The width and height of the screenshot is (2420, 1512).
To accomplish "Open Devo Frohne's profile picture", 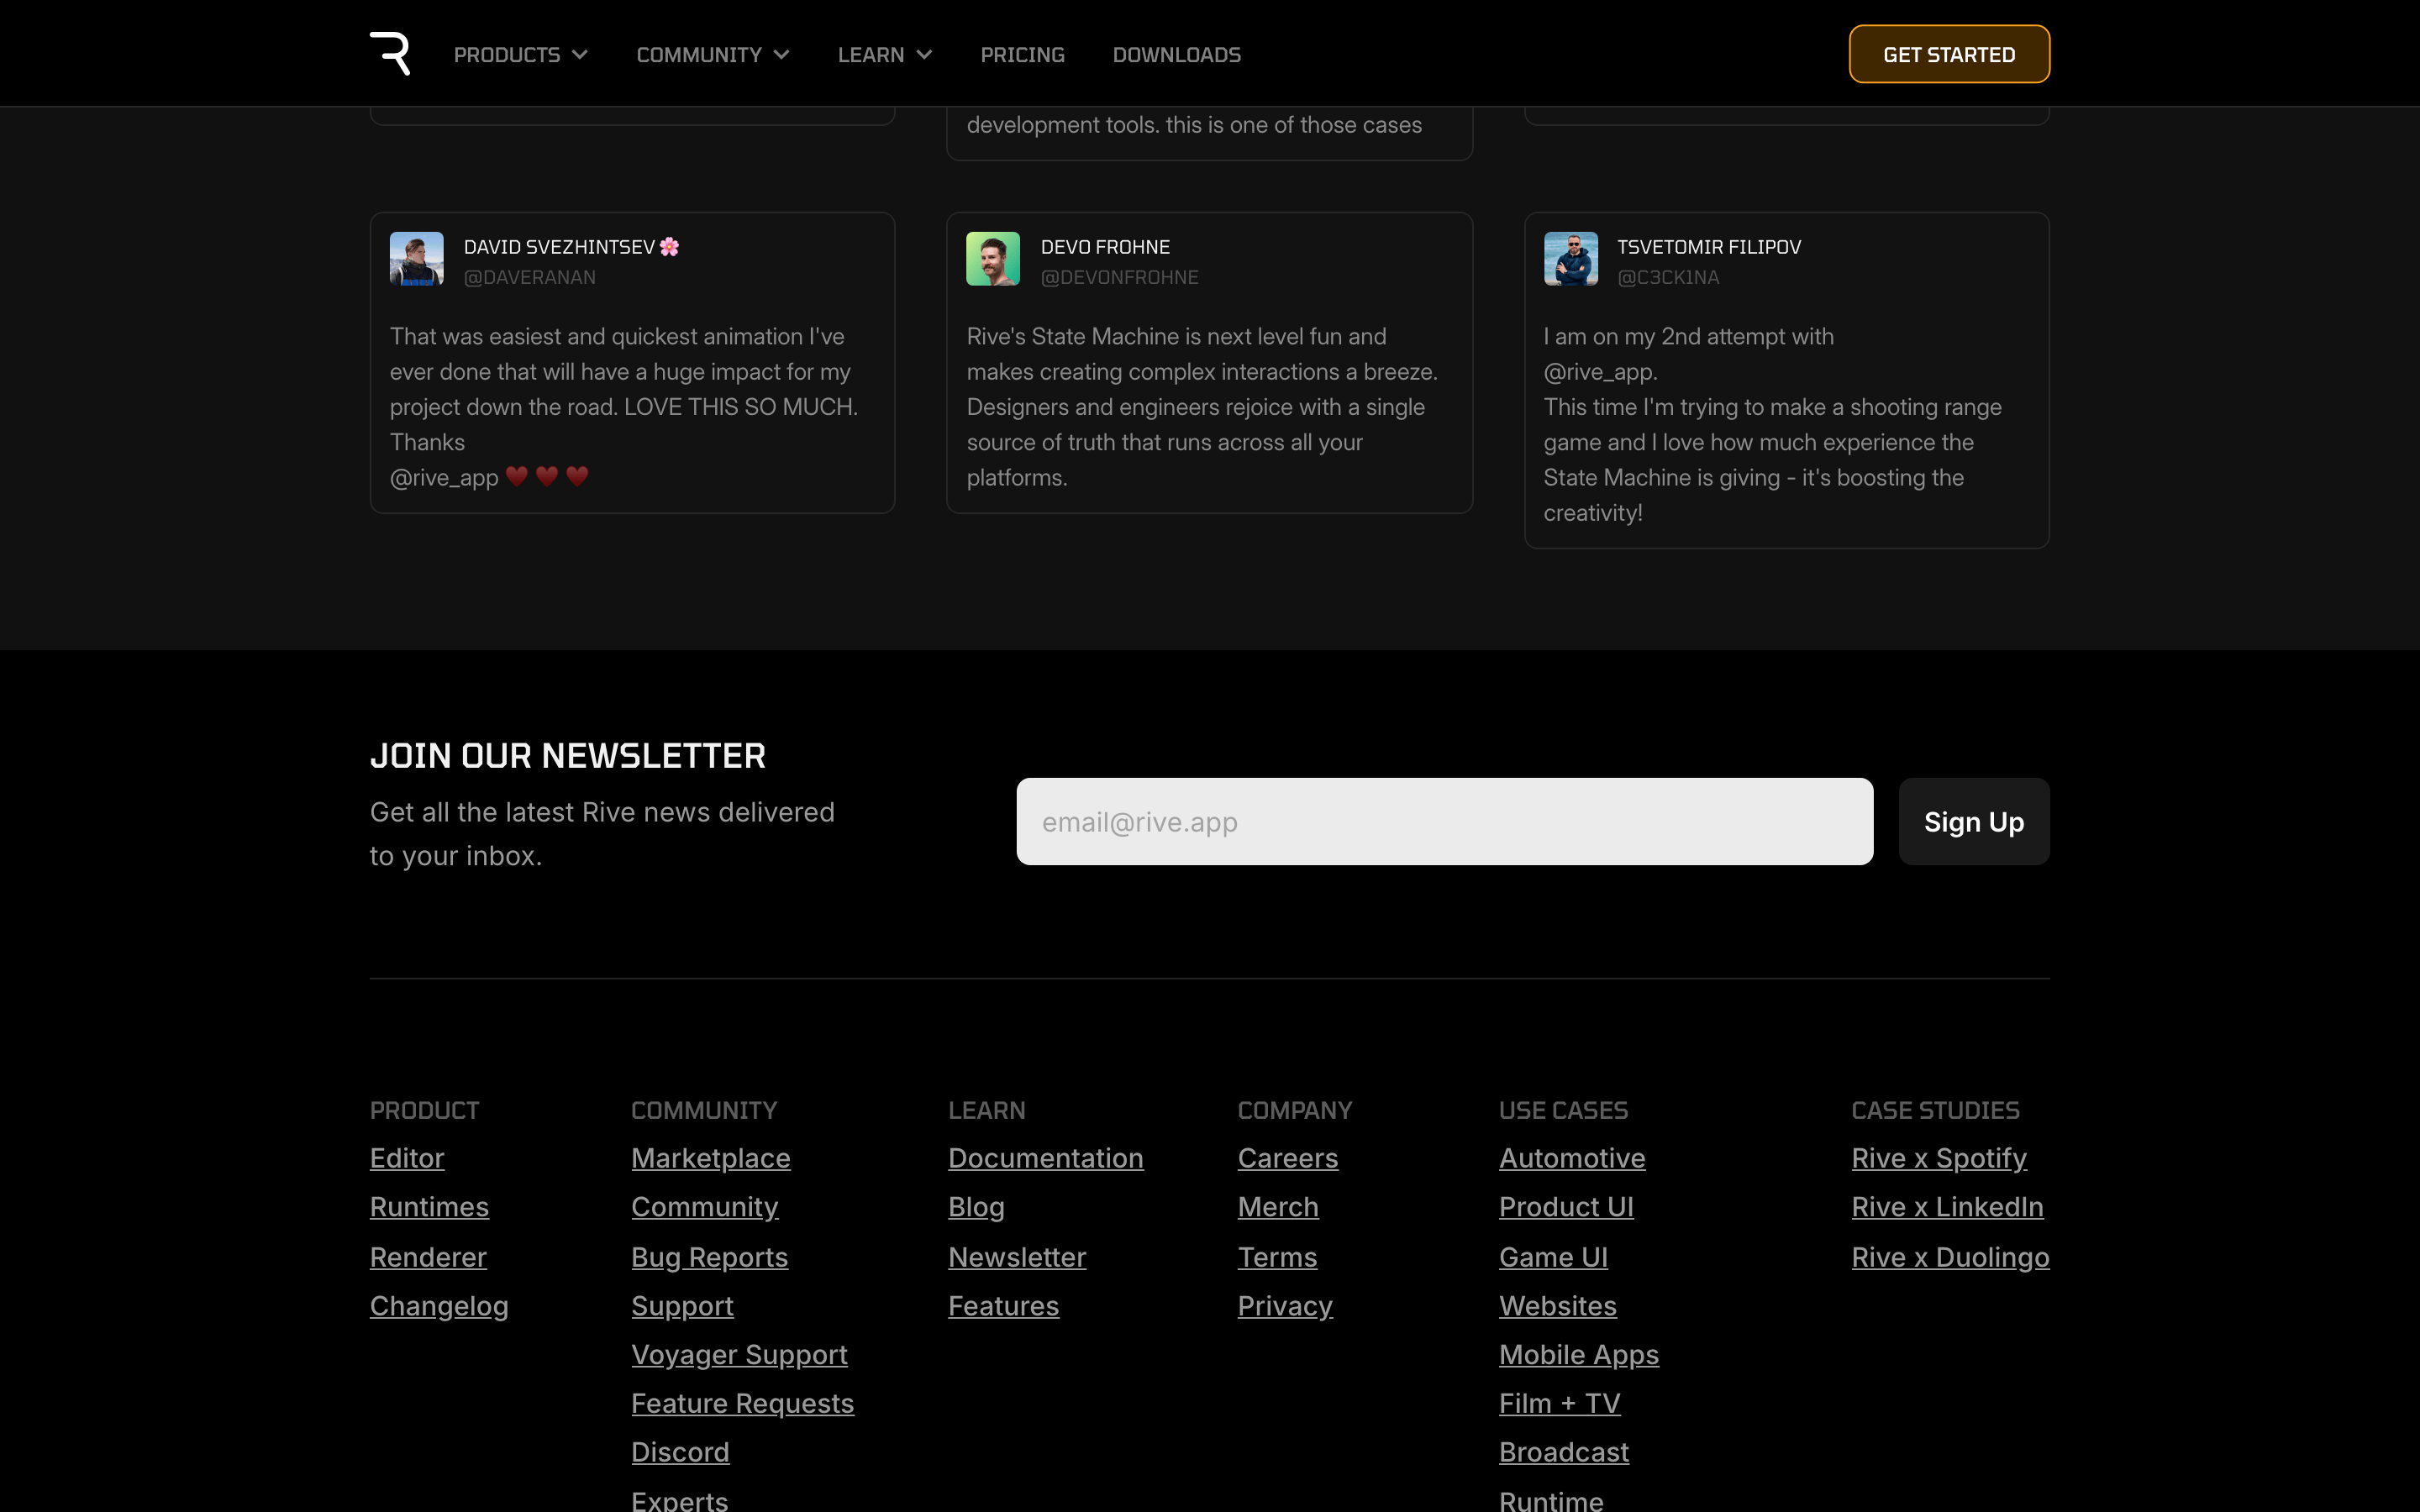I will pos(993,259).
